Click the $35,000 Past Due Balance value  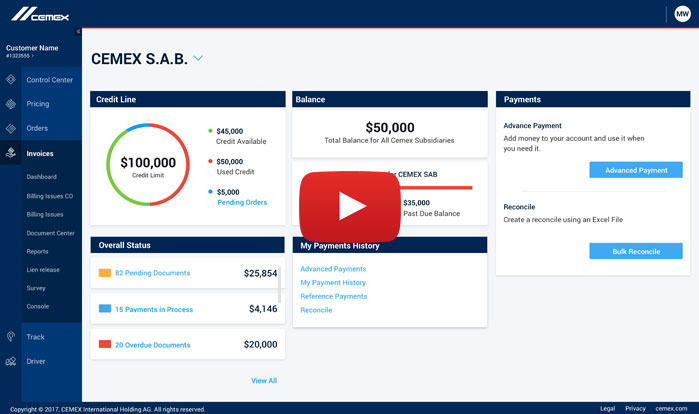tap(416, 203)
